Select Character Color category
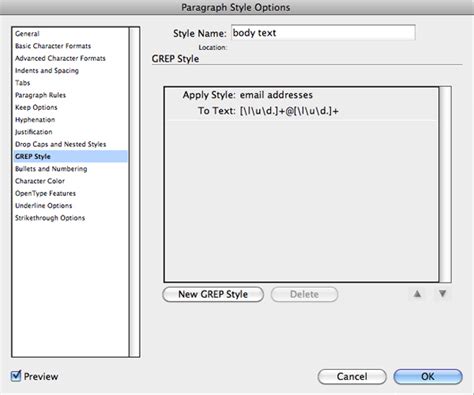The image size is (474, 395). 40,181
